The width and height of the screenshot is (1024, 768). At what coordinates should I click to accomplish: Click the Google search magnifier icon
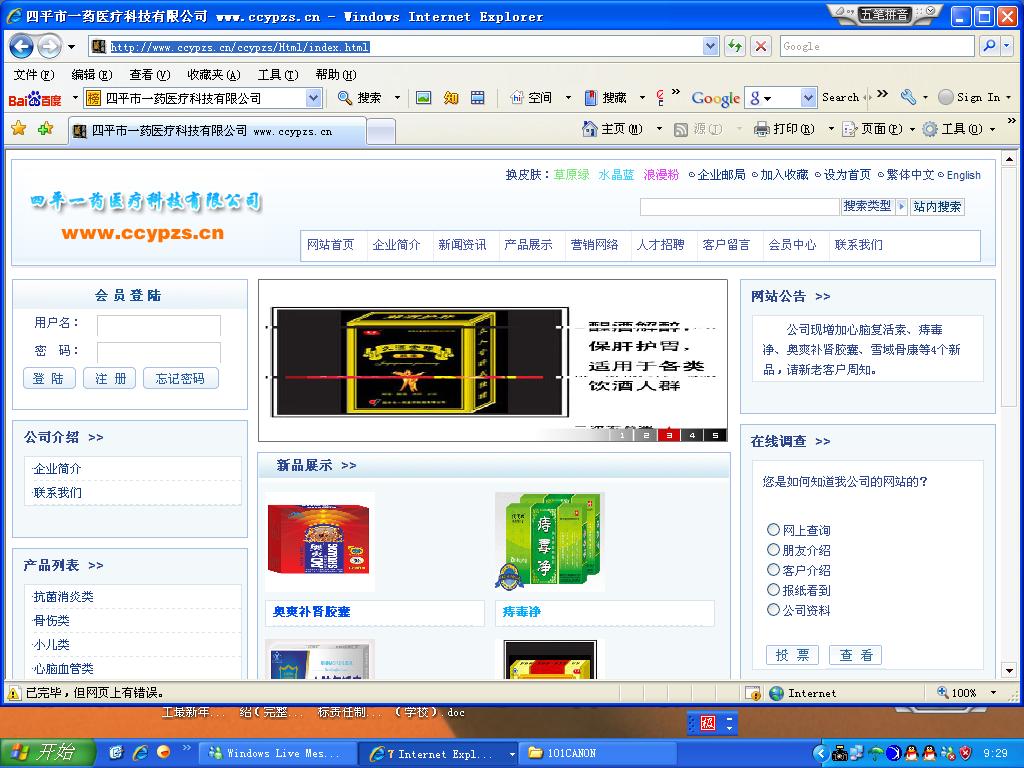988,46
